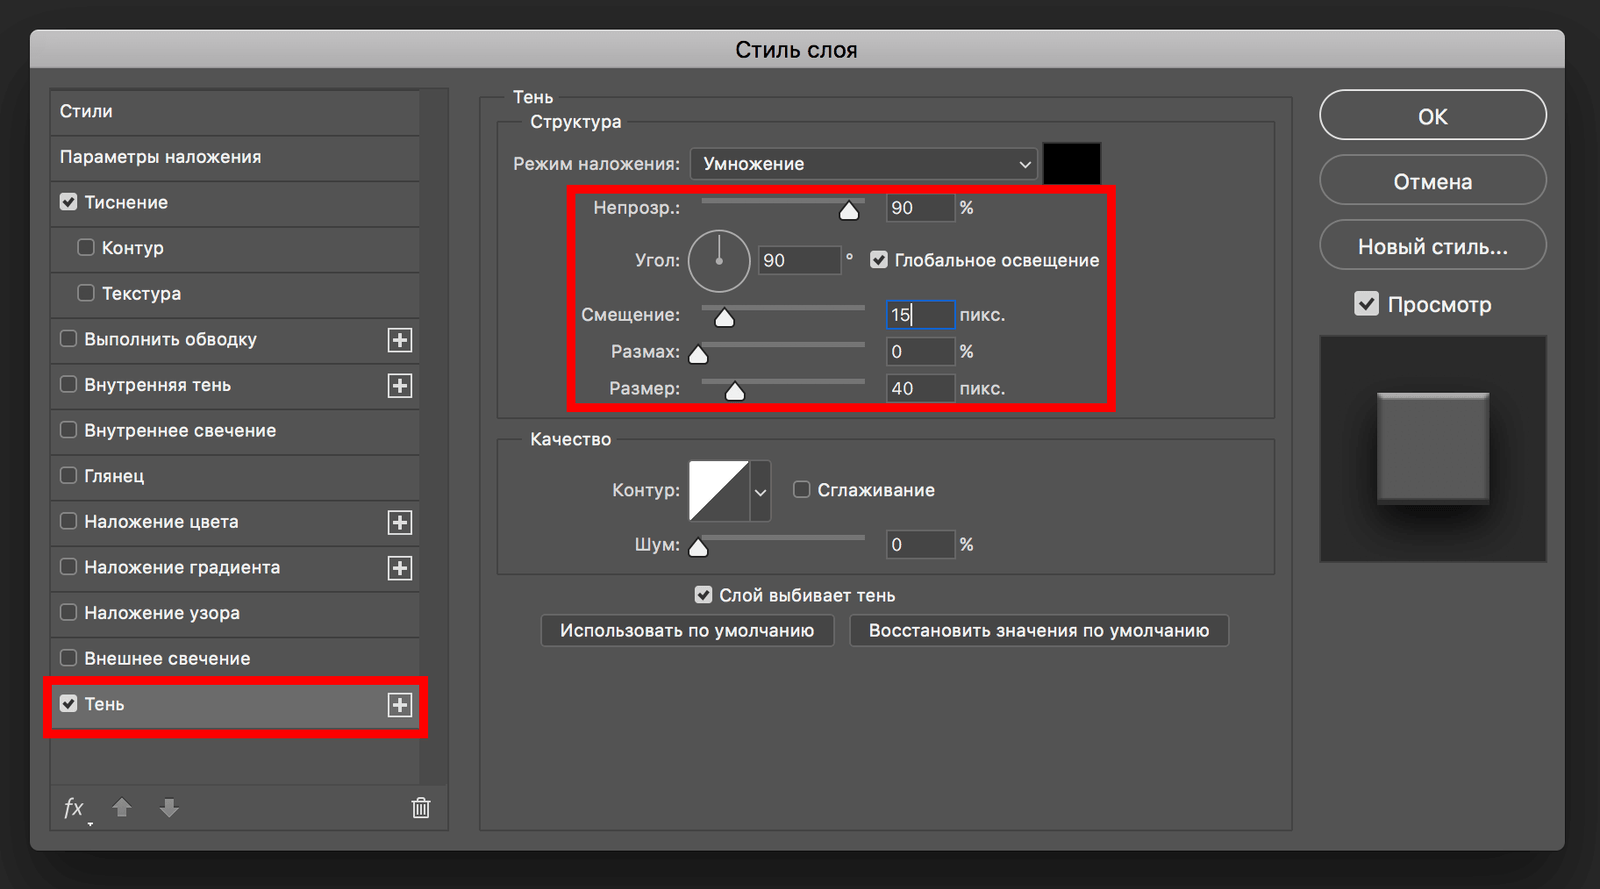This screenshot has height=889, width=1600.
Task: Click the fx effects menu icon
Action: pos(74,808)
